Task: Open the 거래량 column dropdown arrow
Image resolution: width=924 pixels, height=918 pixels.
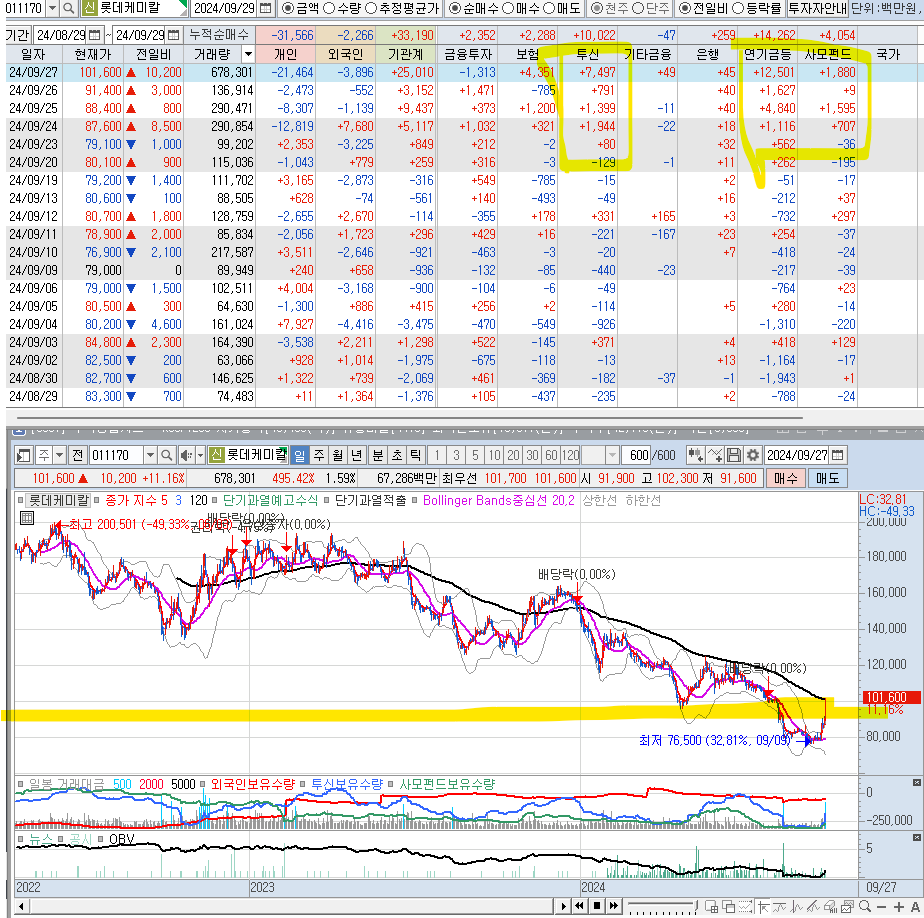Action: pos(248,54)
